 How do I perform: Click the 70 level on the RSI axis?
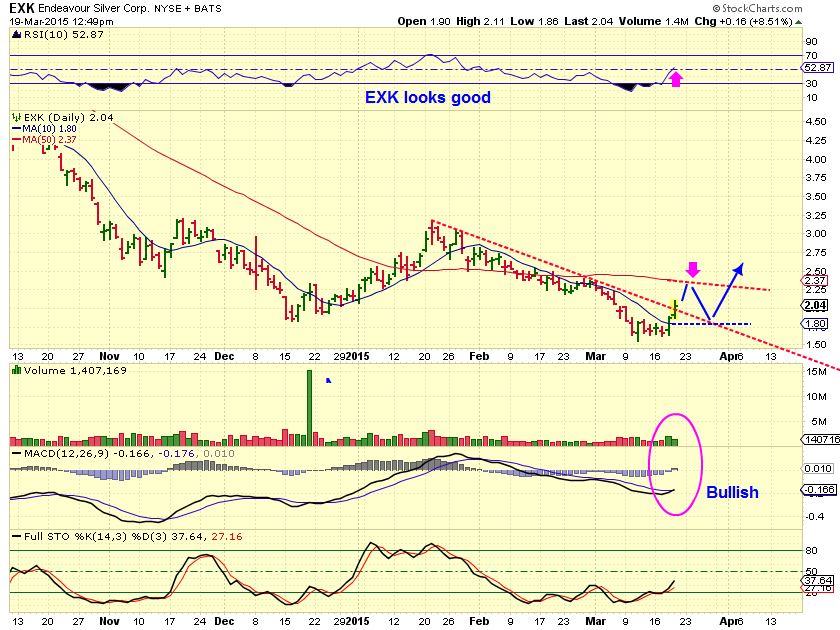point(811,55)
